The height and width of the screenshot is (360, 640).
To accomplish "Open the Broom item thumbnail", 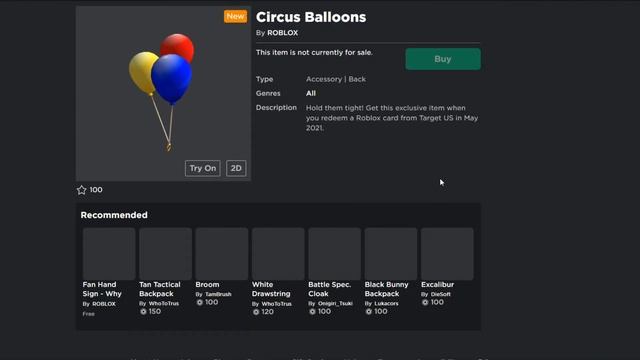I will tap(222, 254).
